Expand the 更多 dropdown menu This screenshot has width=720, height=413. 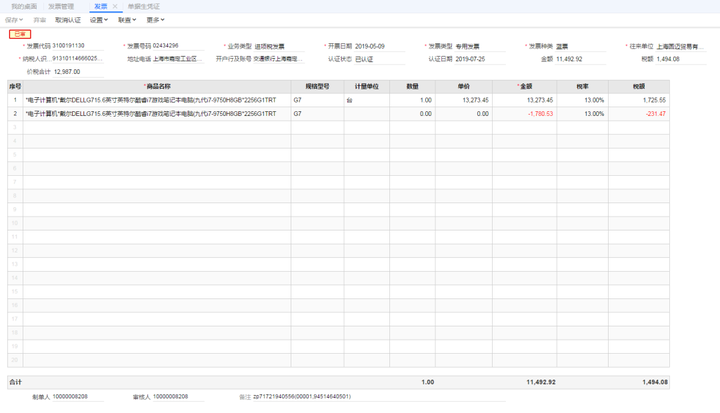pyautogui.click(x=155, y=20)
